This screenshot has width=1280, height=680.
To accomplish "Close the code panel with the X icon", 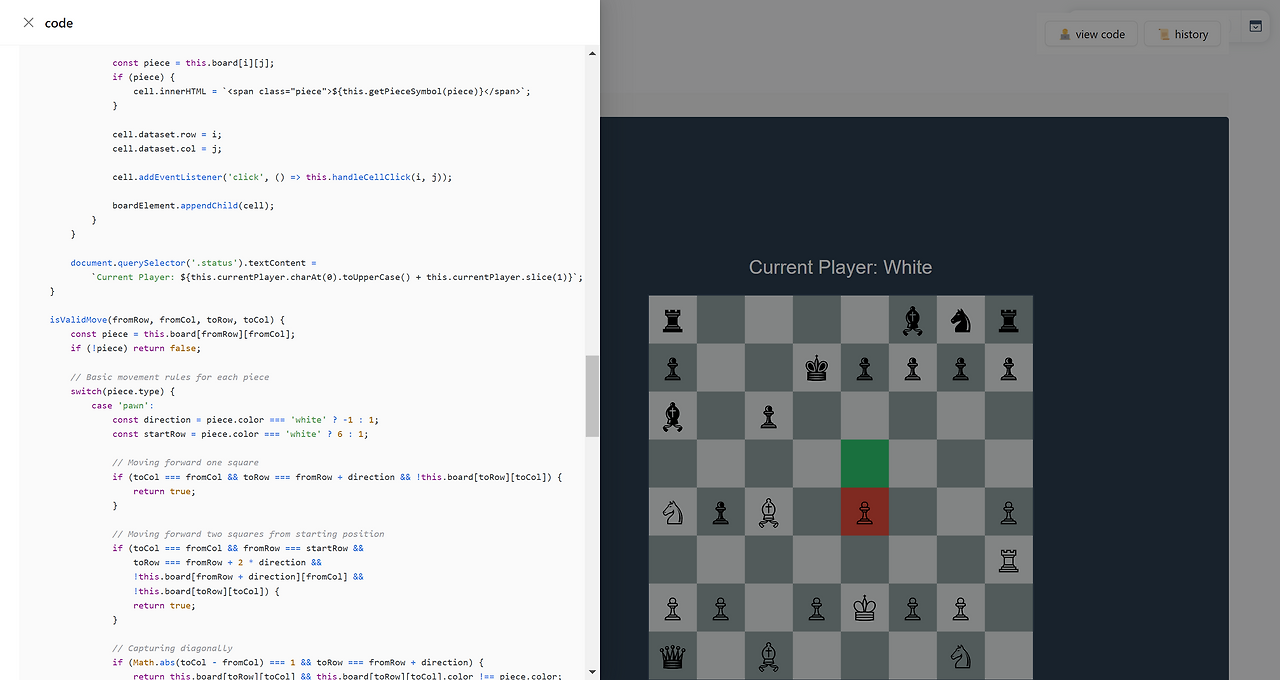I will point(28,22).
